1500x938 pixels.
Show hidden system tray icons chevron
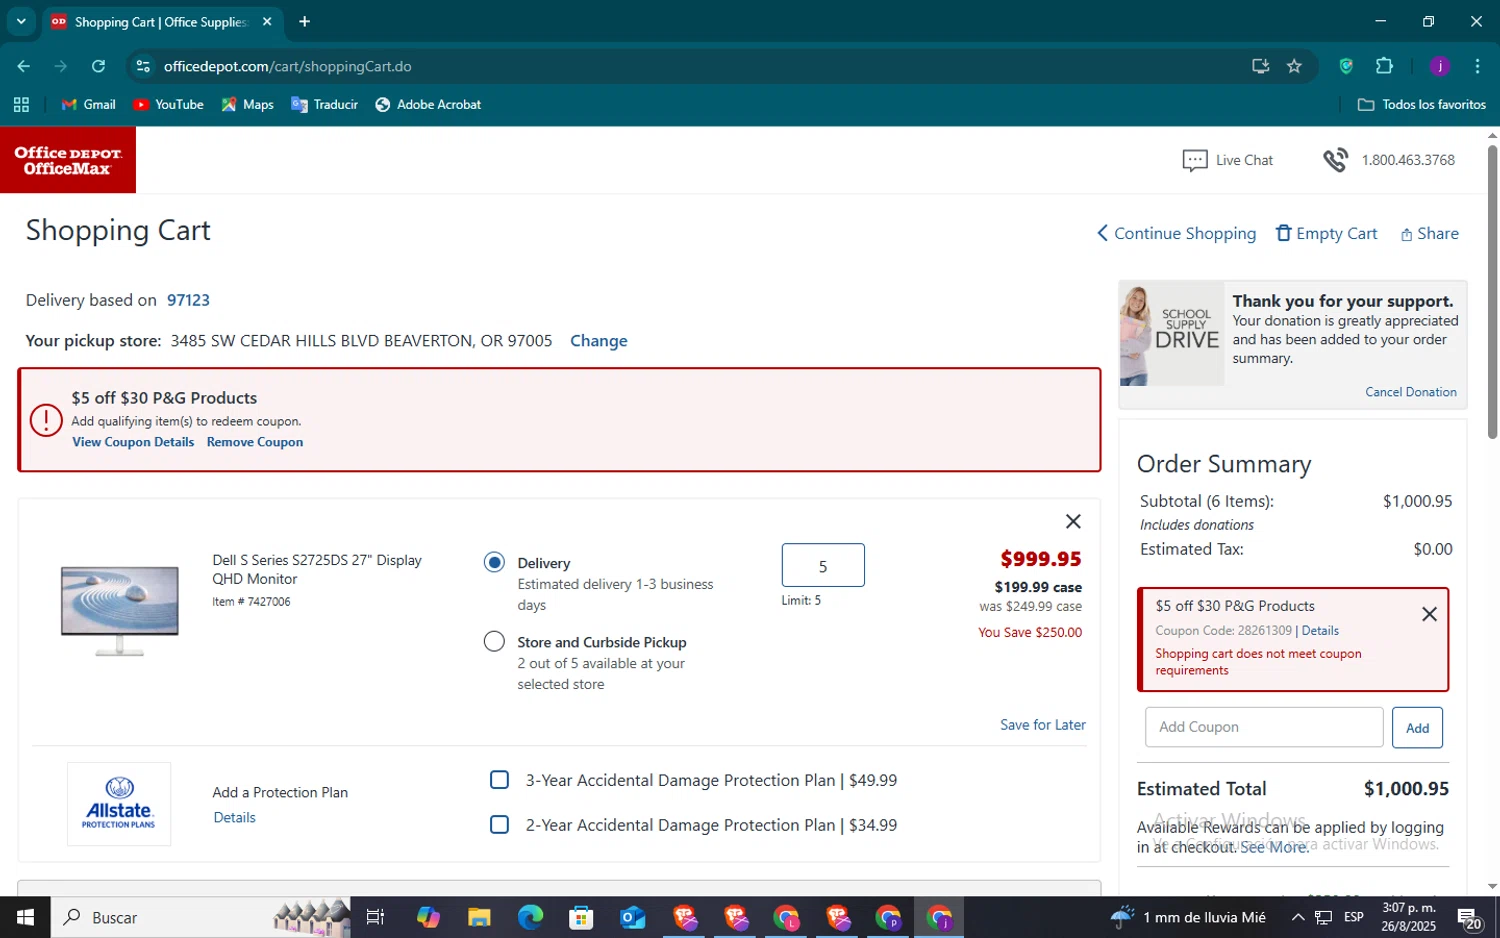pos(1298,917)
